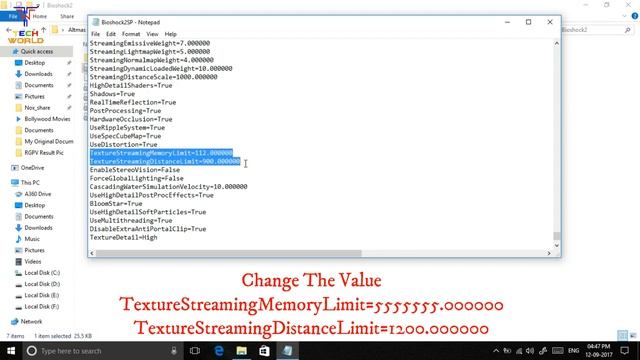
Task: Click the HighDetailShaders=True line
Action: (x=131, y=85)
